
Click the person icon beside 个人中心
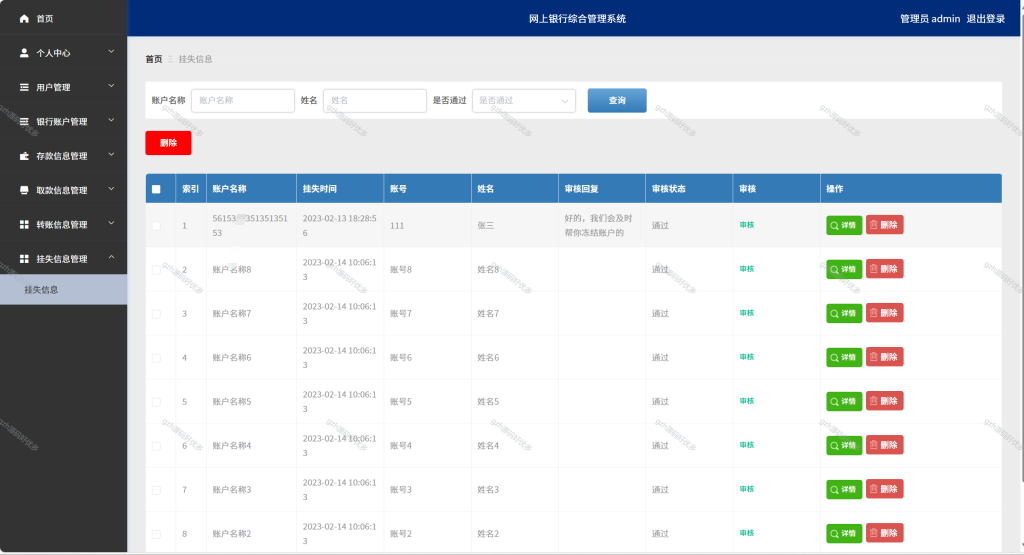pos(24,53)
